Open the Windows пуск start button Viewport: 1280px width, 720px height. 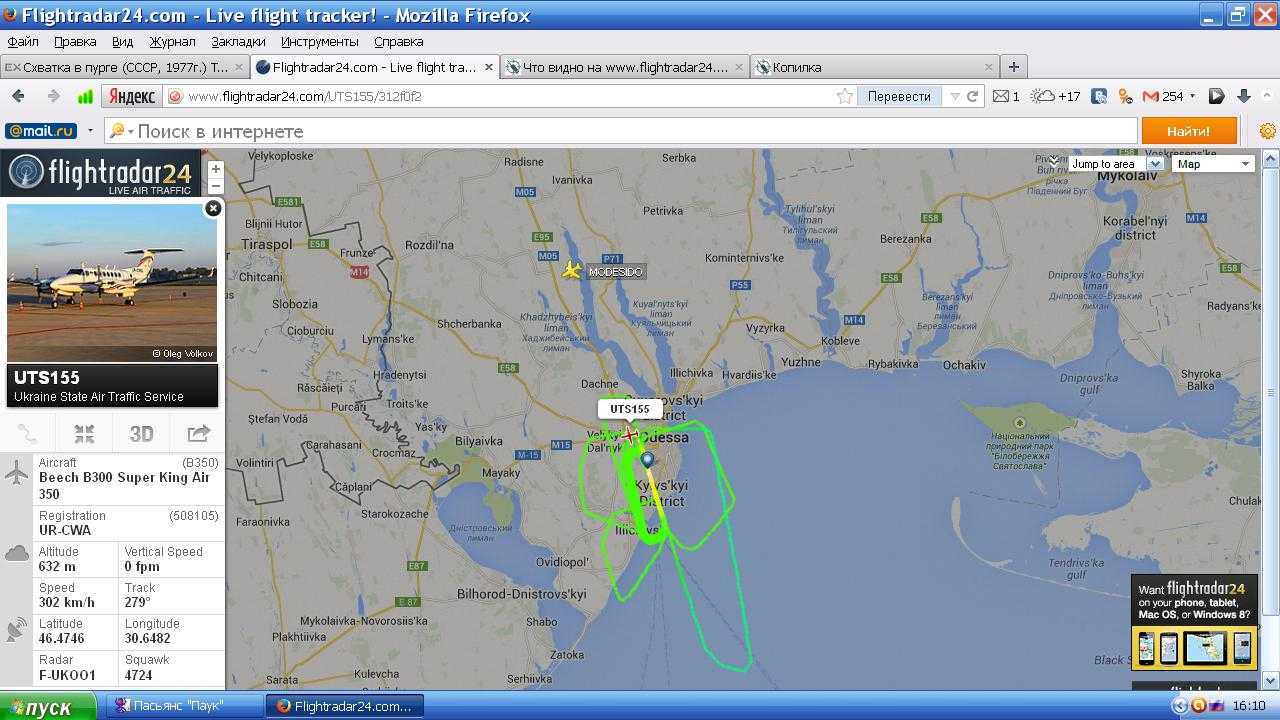tap(47, 706)
